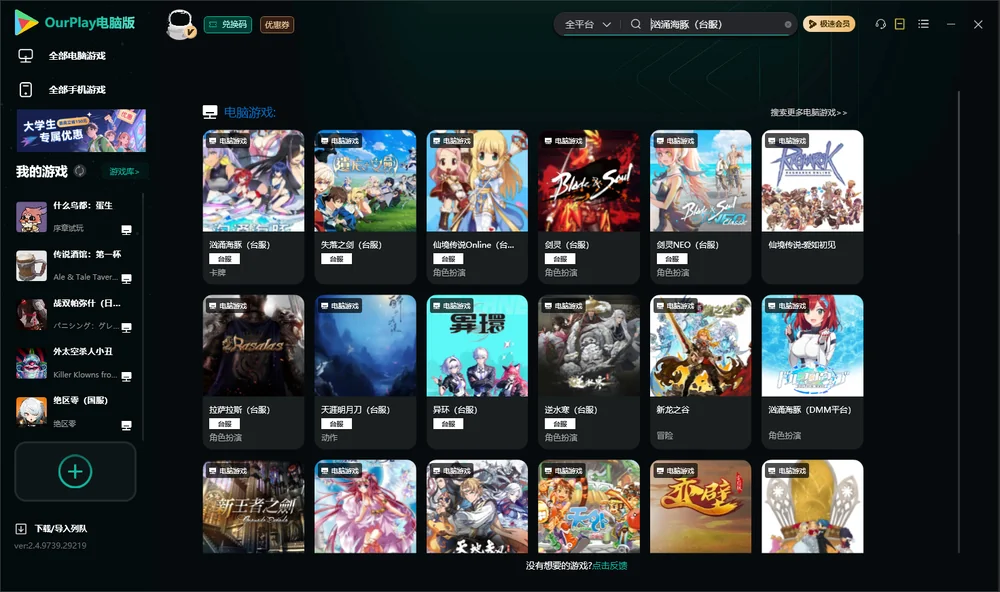This screenshot has width=1000, height=592.
Task: Click the search magnifier icon
Action: pyautogui.click(x=635, y=24)
